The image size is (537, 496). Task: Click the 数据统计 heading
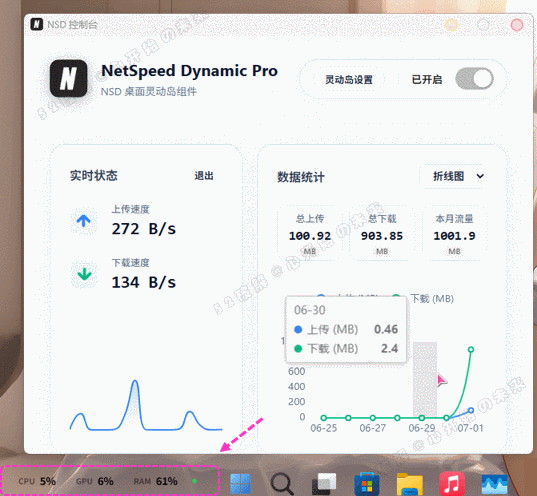click(x=301, y=177)
